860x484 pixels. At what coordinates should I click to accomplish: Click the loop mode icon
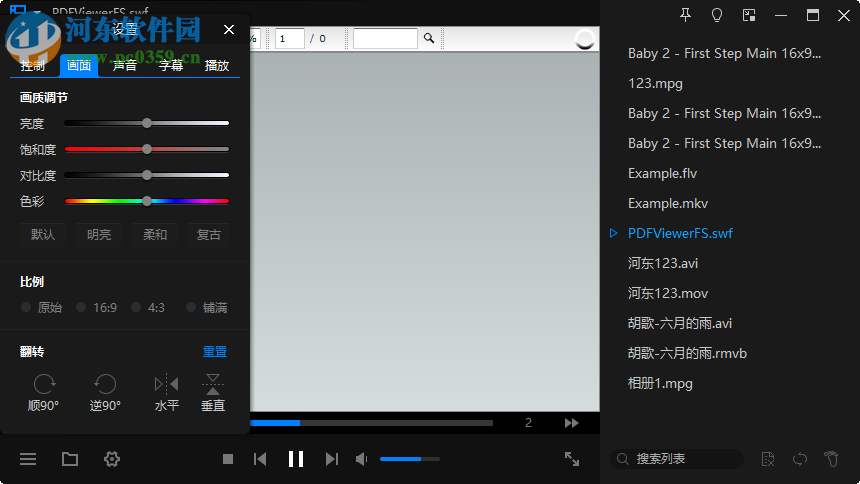tap(800, 459)
